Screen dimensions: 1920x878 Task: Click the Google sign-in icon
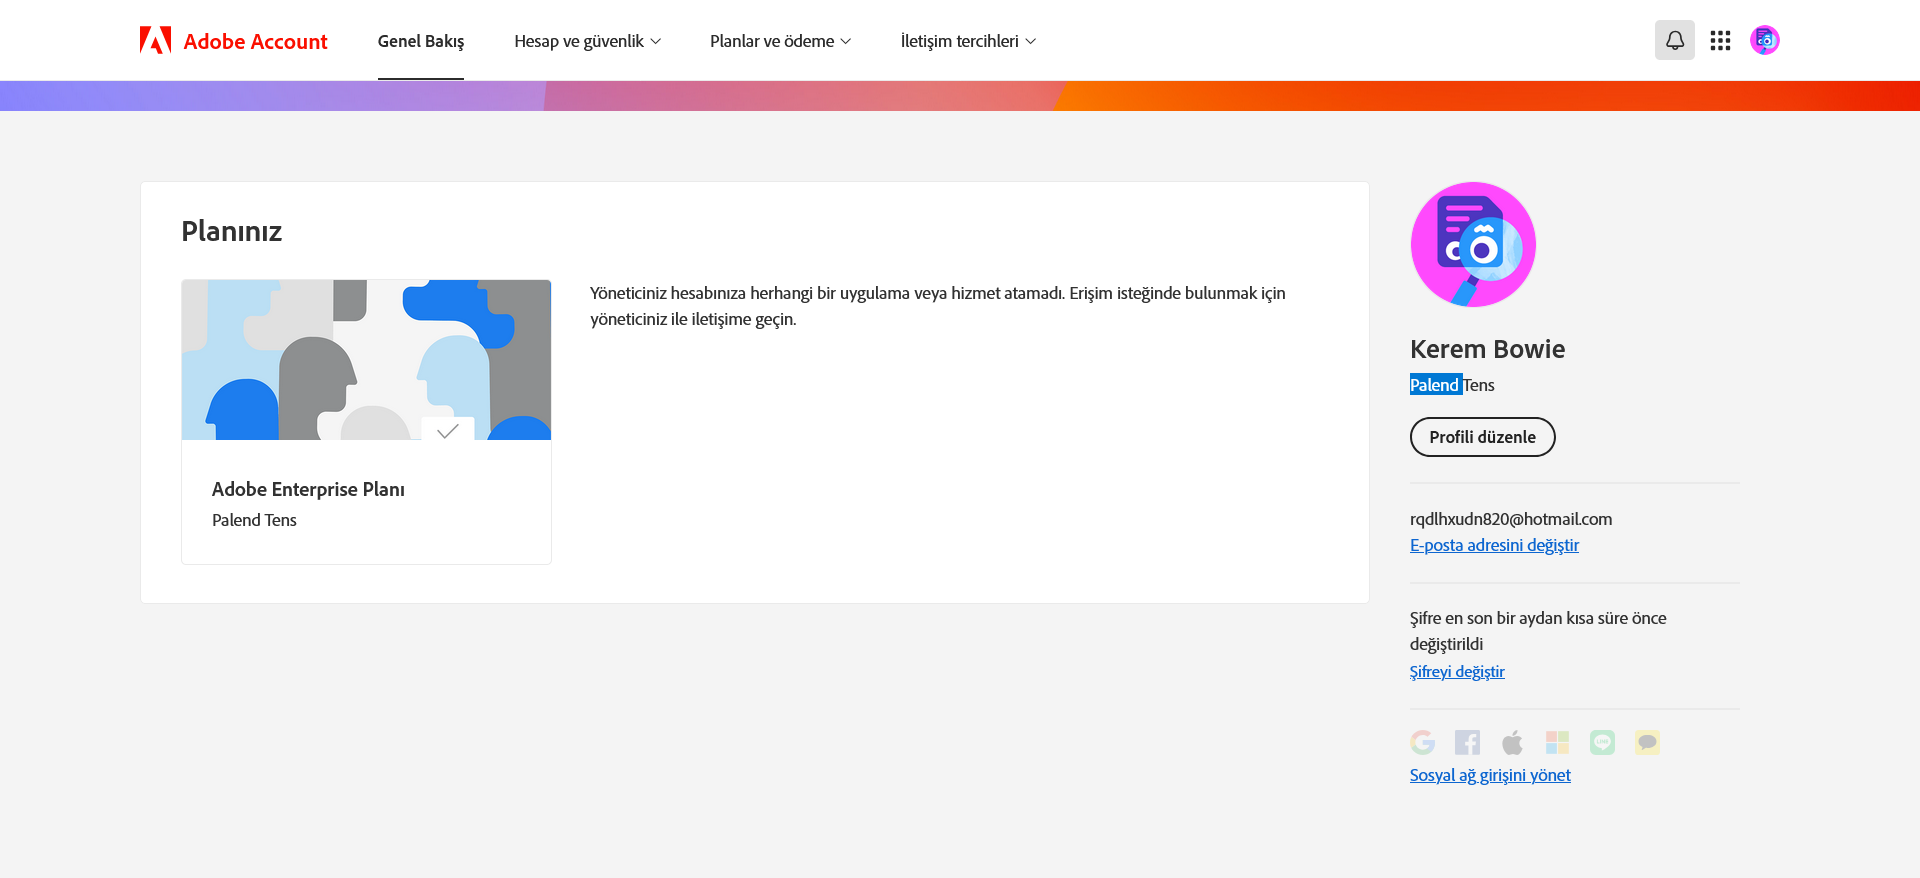[1422, 742]
